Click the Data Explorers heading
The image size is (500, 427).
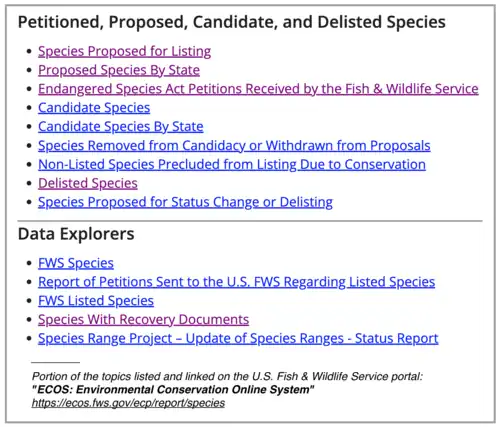point(76,234)
